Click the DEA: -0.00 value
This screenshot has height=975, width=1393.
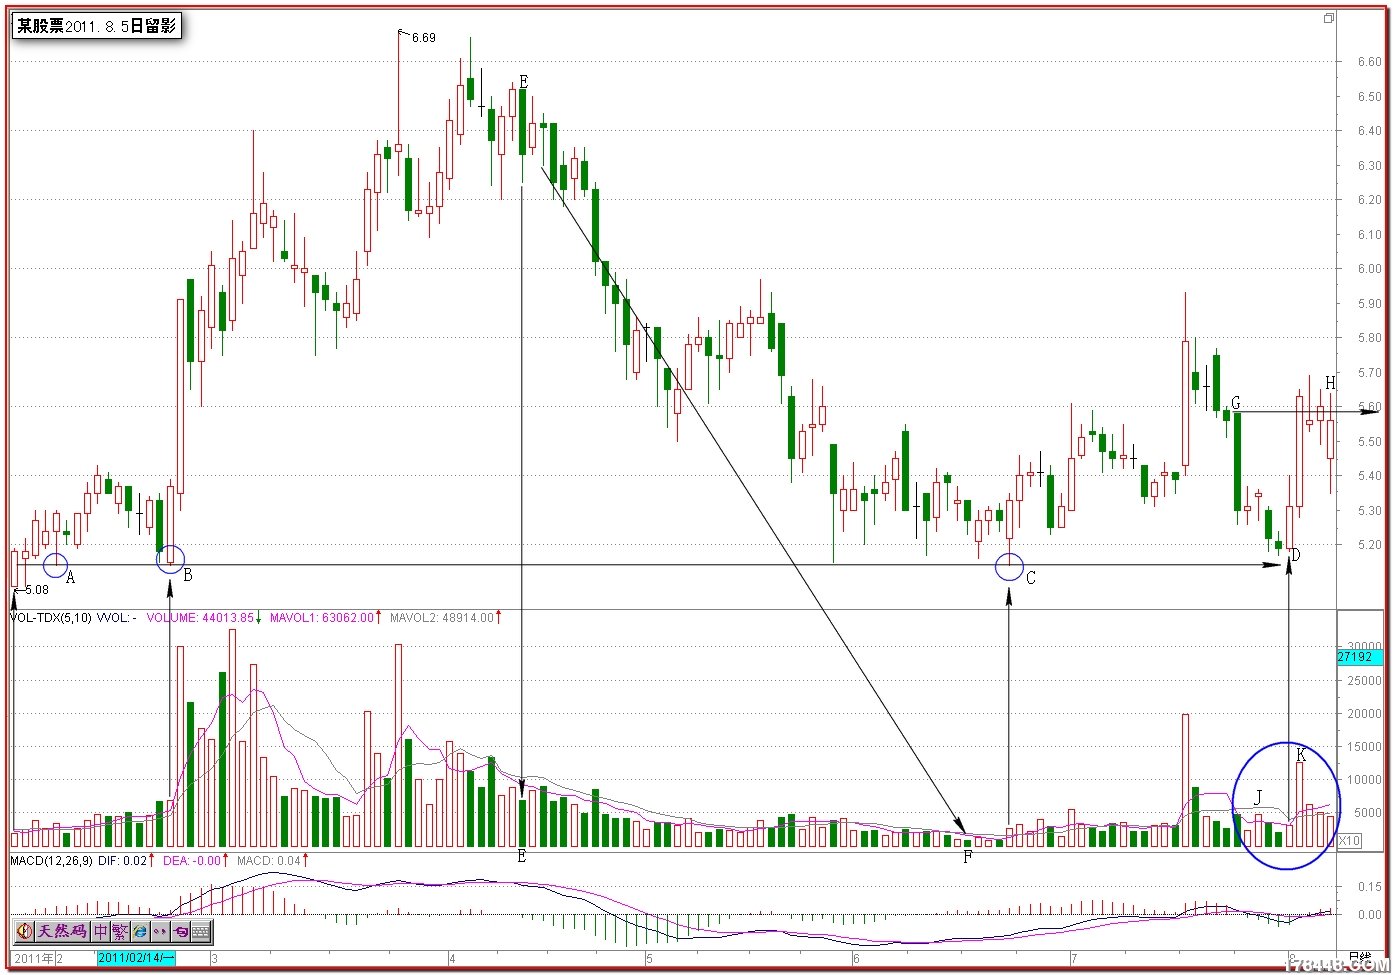(191, 860)
